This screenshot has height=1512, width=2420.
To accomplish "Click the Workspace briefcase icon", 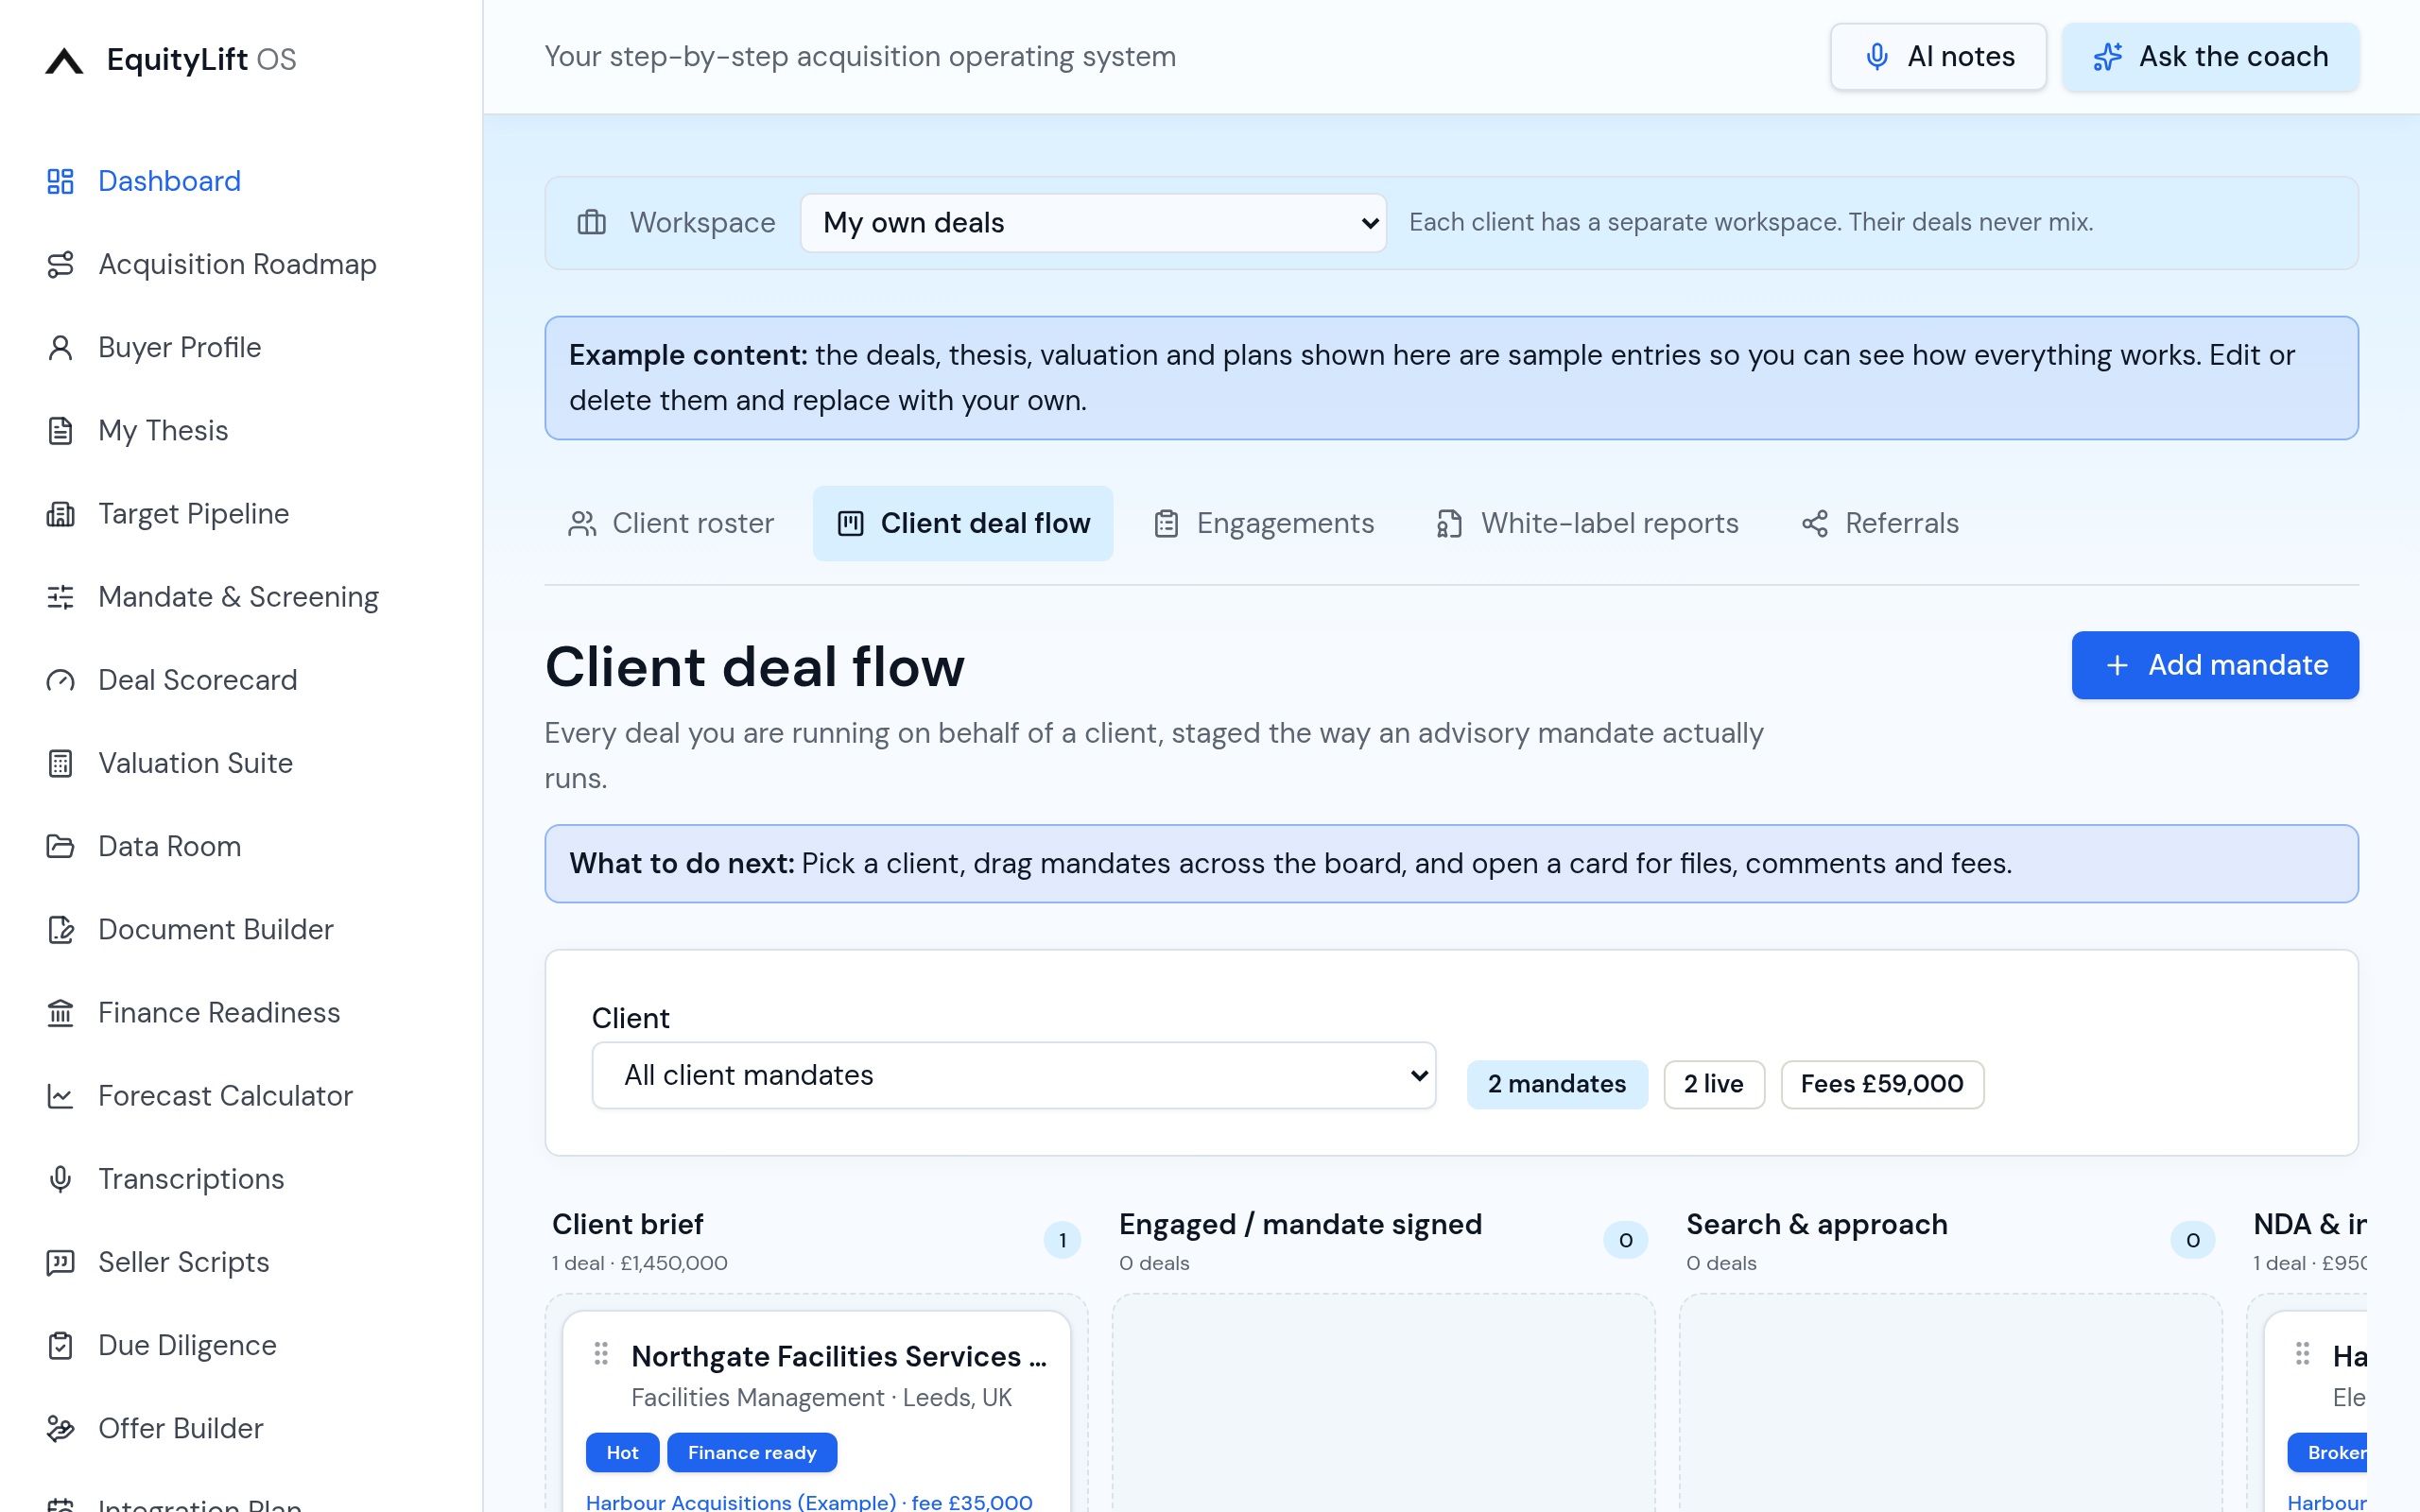I will tap(592, 222).
